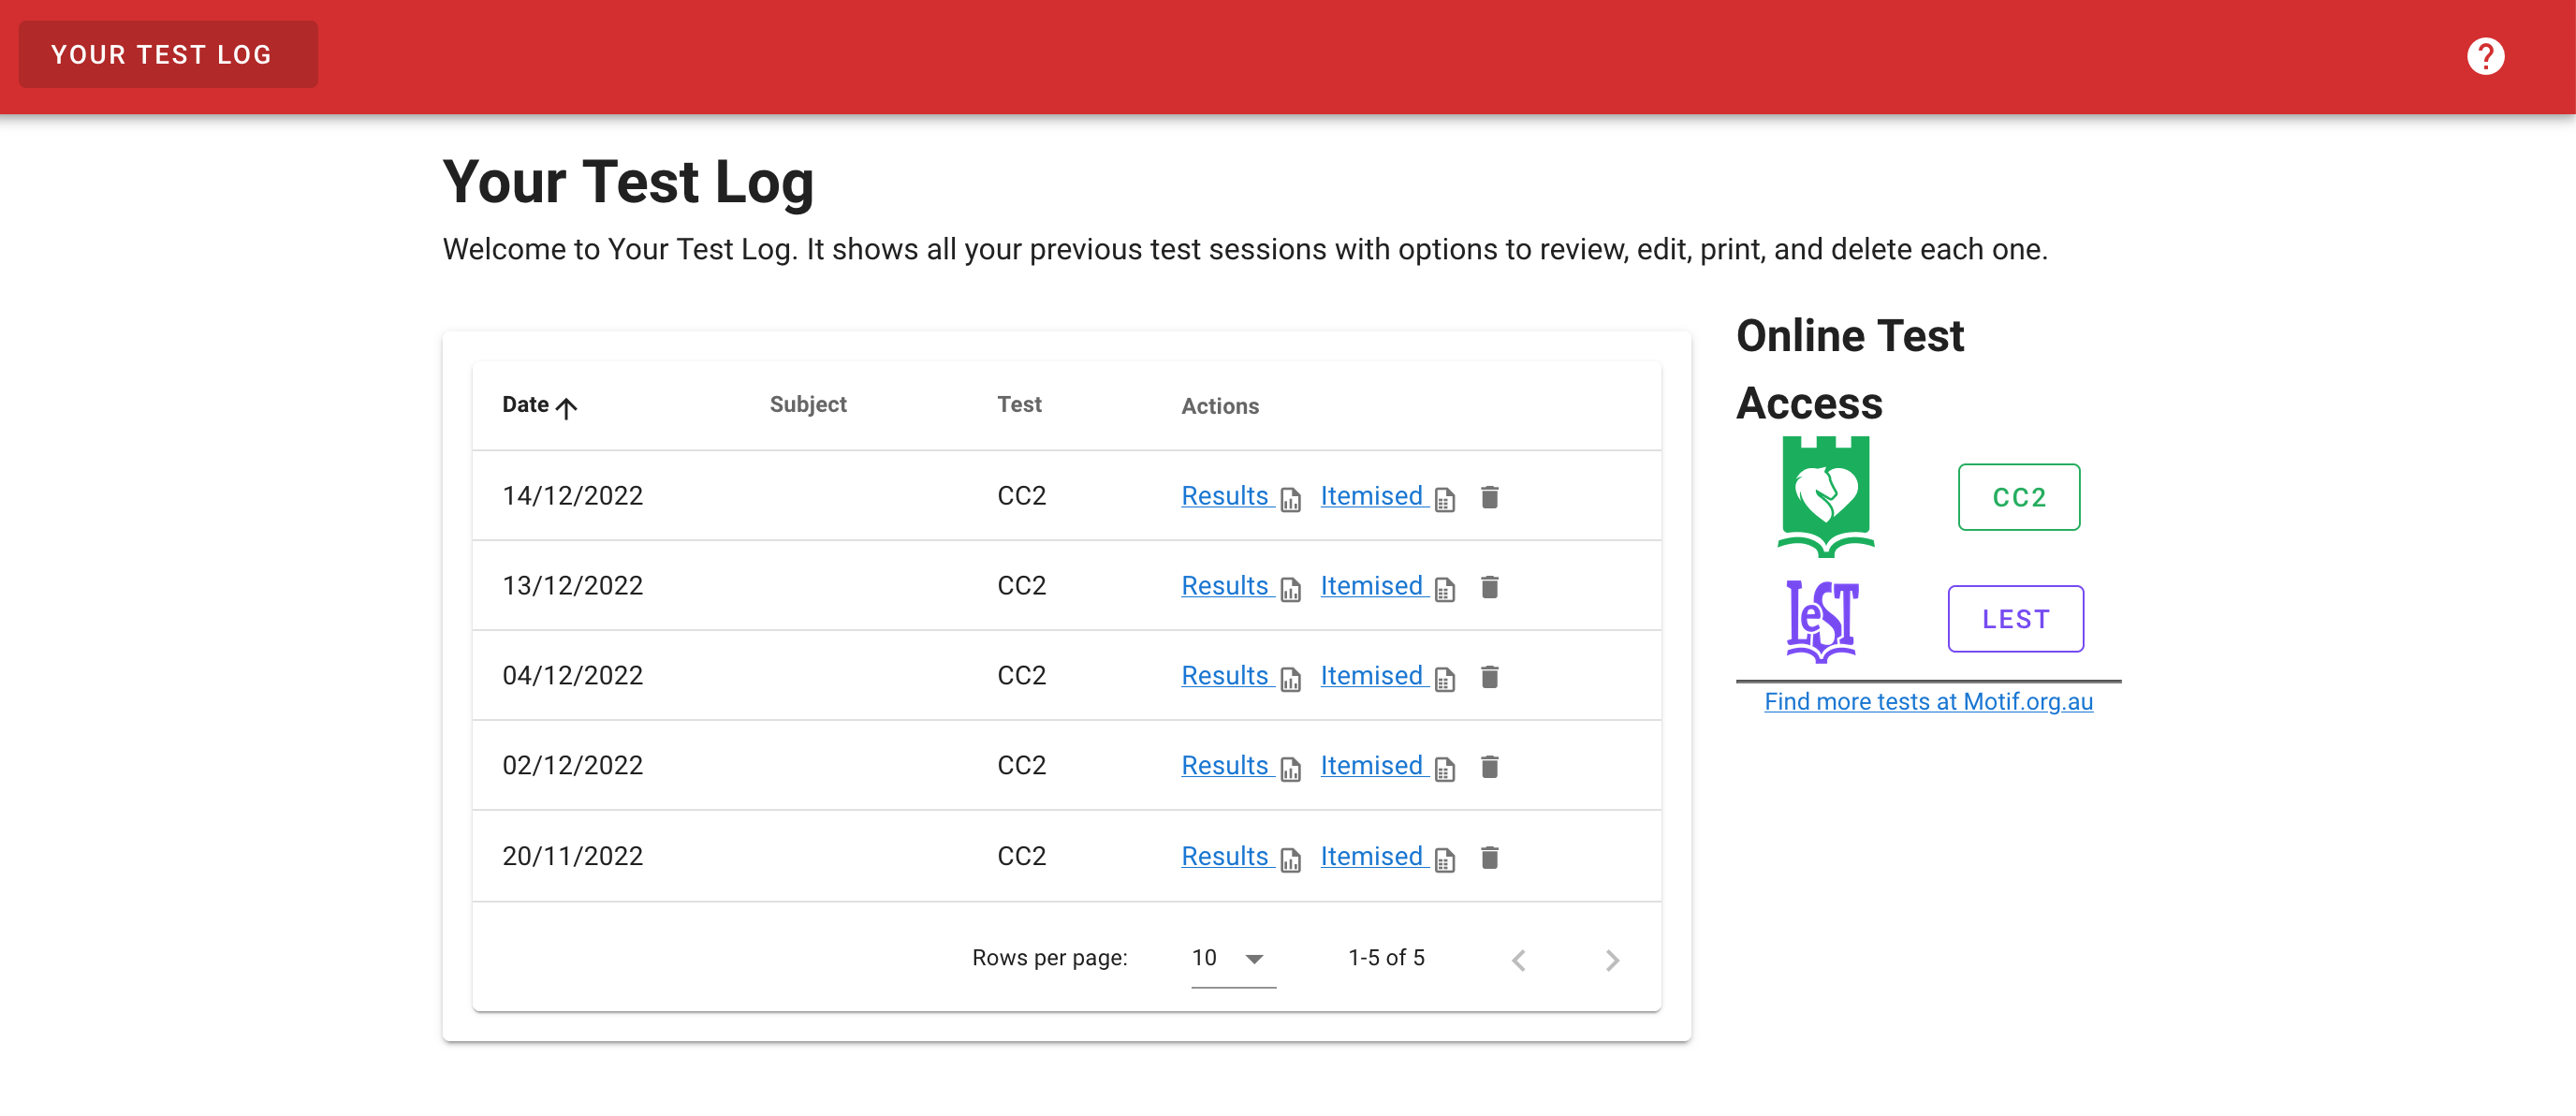Click the green CC2 castle logo

tap(1825, 497)
